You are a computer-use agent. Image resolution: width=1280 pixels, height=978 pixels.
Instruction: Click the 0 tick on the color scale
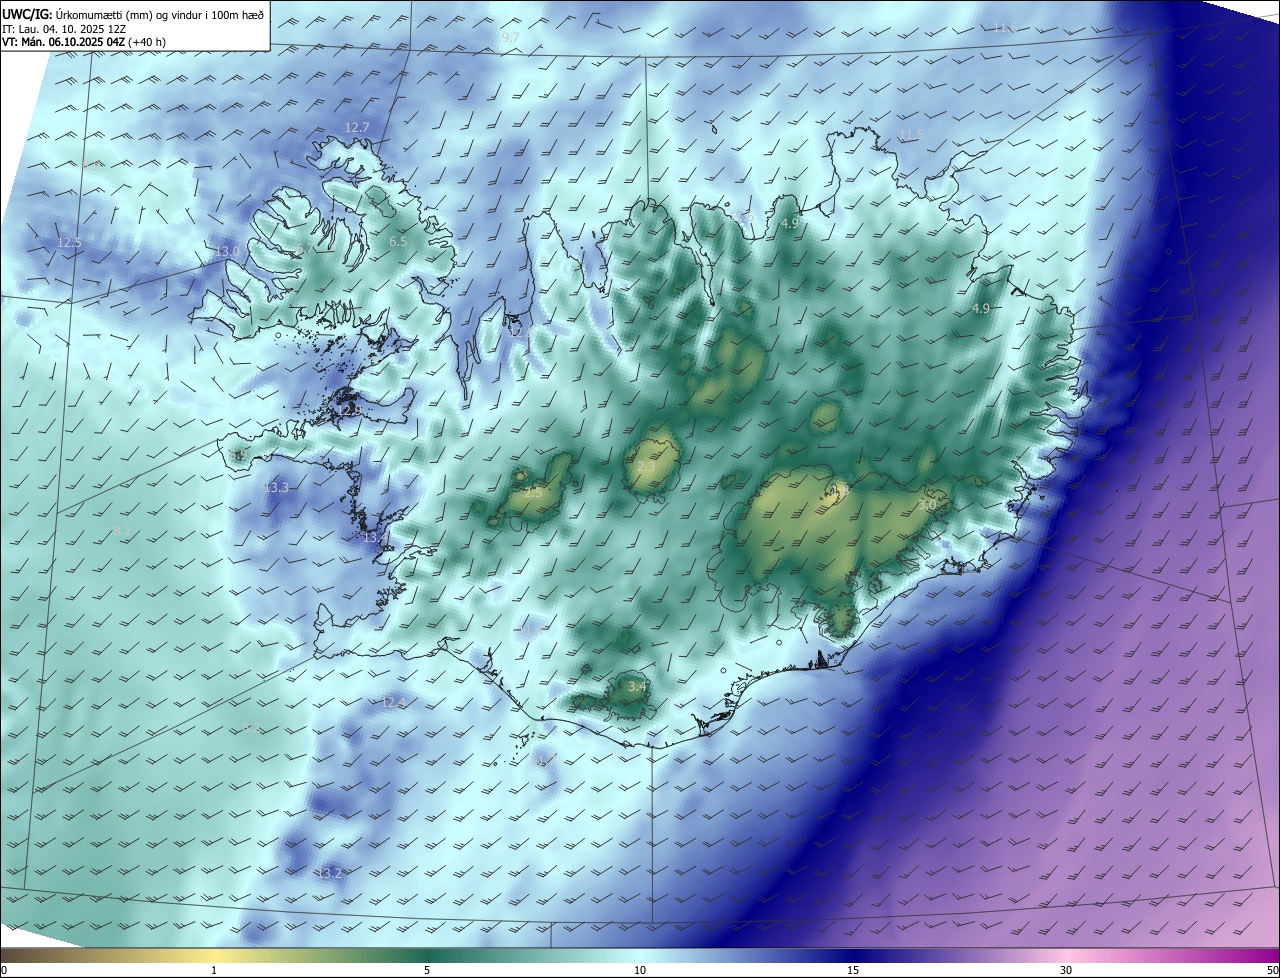[4, 970]
